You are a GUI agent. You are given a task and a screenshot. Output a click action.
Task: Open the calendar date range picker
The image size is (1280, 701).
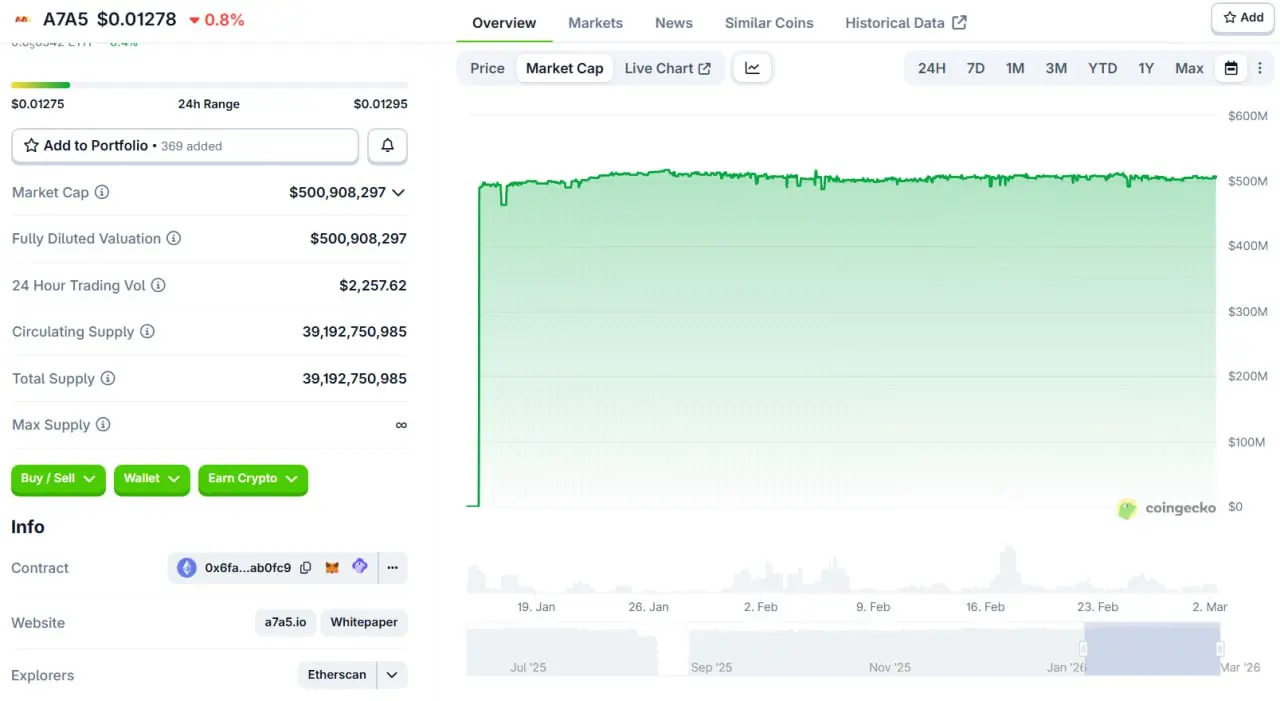pos(1231,68)
